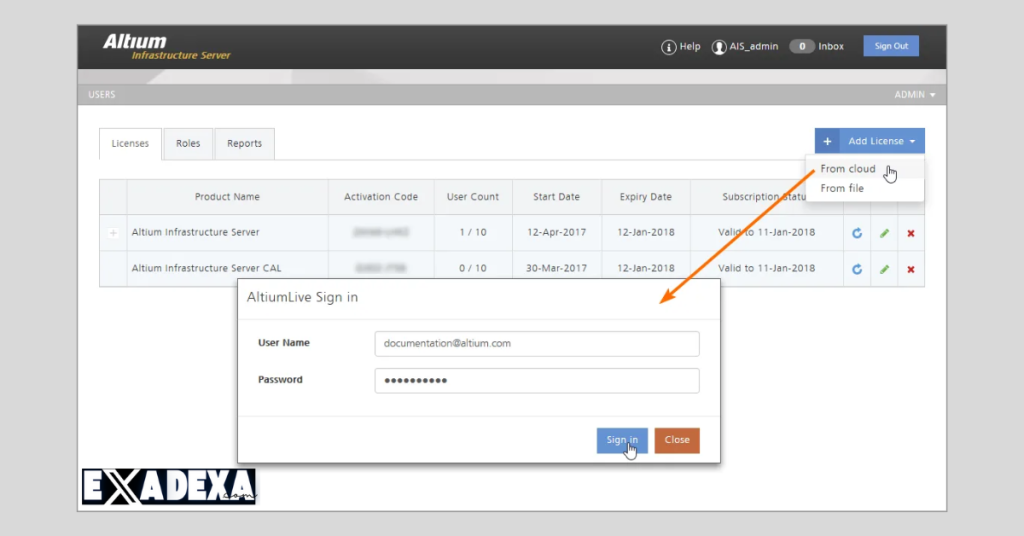Refresh the Altium Infrastructure Server CAL license
Viewport: 1024px width, 536px height.
857,269
